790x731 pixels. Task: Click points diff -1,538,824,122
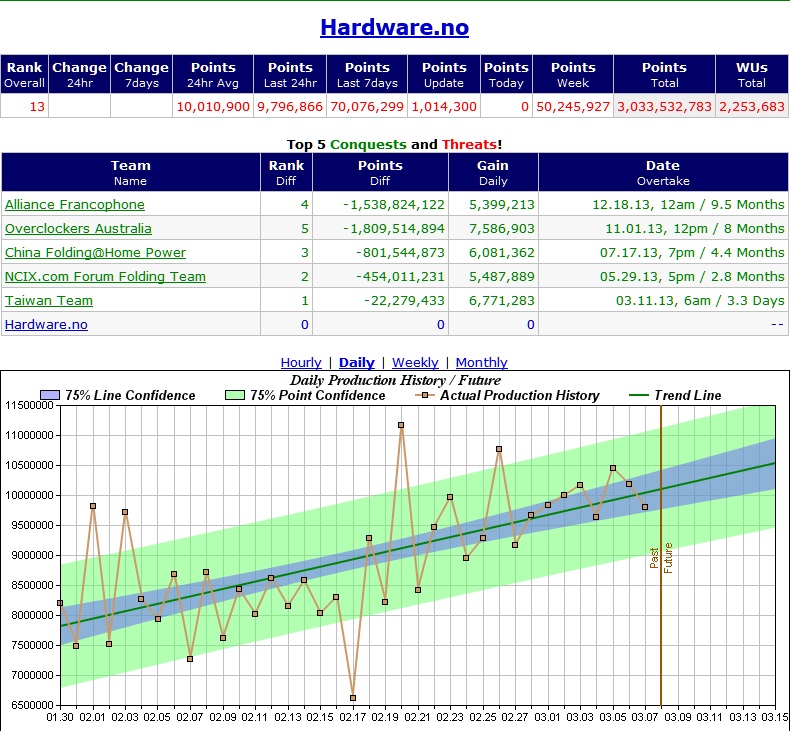393,205
